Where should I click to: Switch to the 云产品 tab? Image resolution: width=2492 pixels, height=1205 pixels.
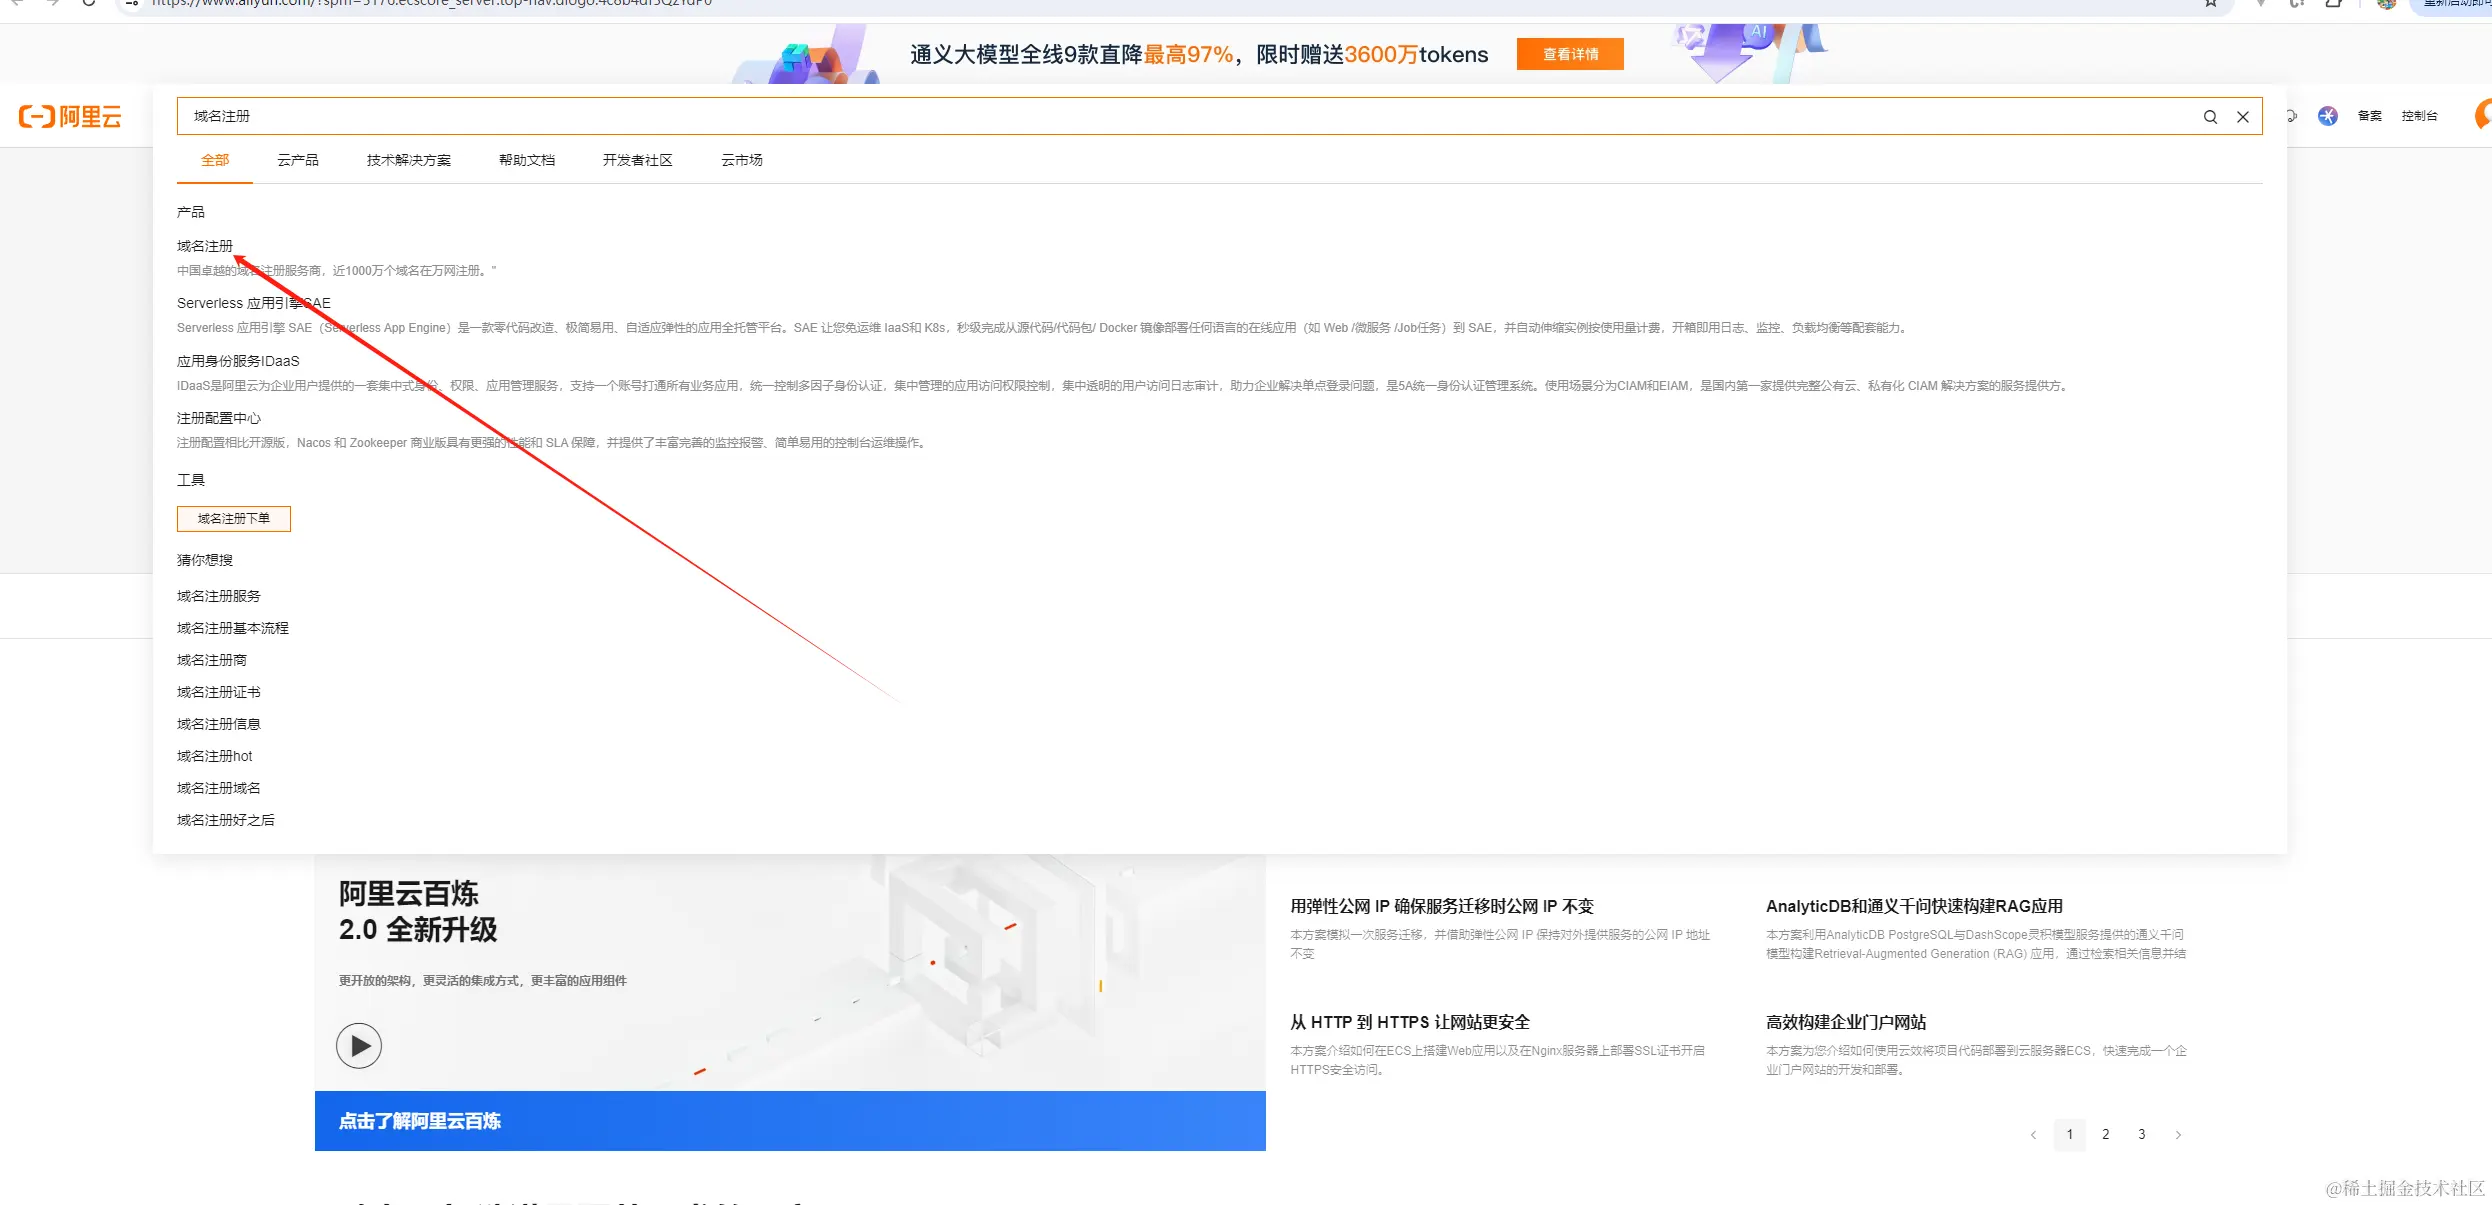[298, 160]
